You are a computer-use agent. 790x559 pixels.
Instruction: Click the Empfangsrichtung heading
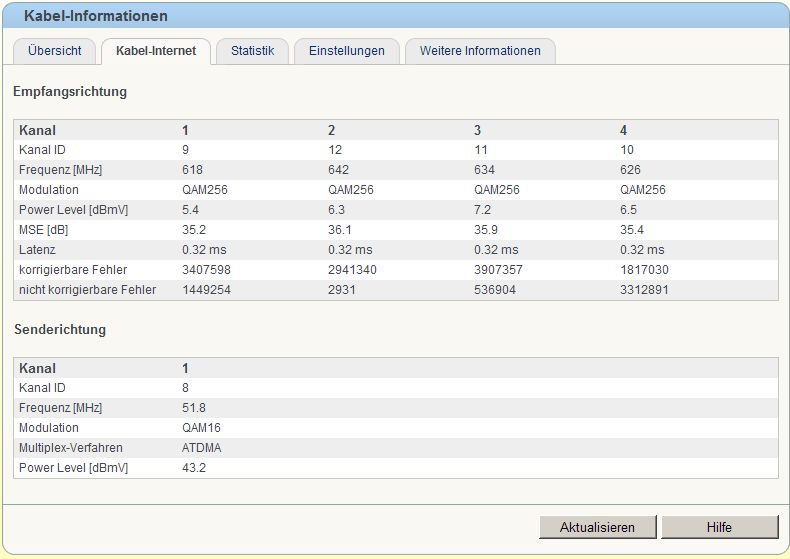[70, 92]
